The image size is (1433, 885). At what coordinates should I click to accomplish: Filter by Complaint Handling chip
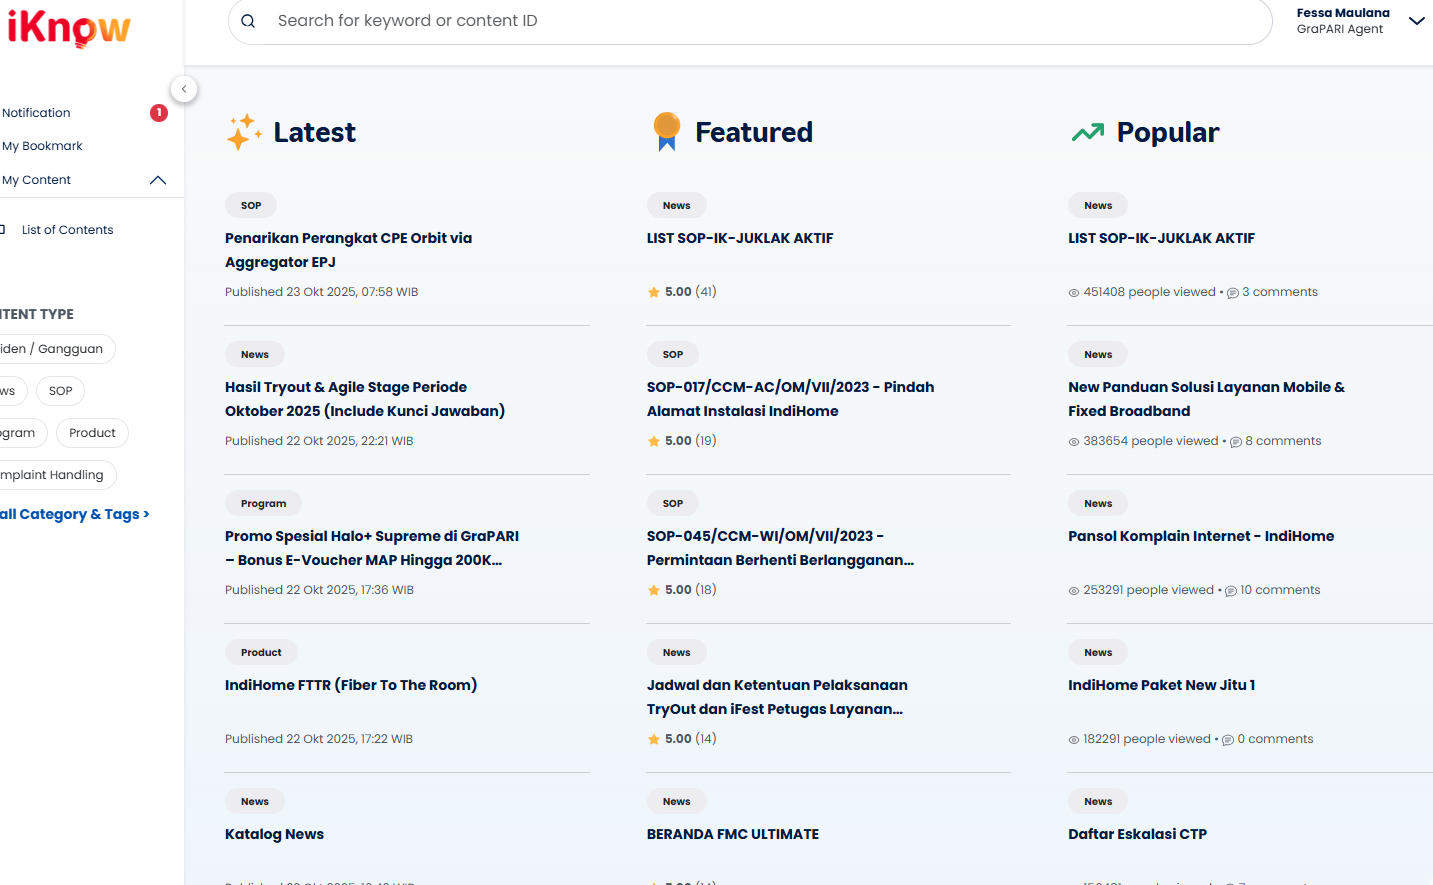(x=58, y=475)
